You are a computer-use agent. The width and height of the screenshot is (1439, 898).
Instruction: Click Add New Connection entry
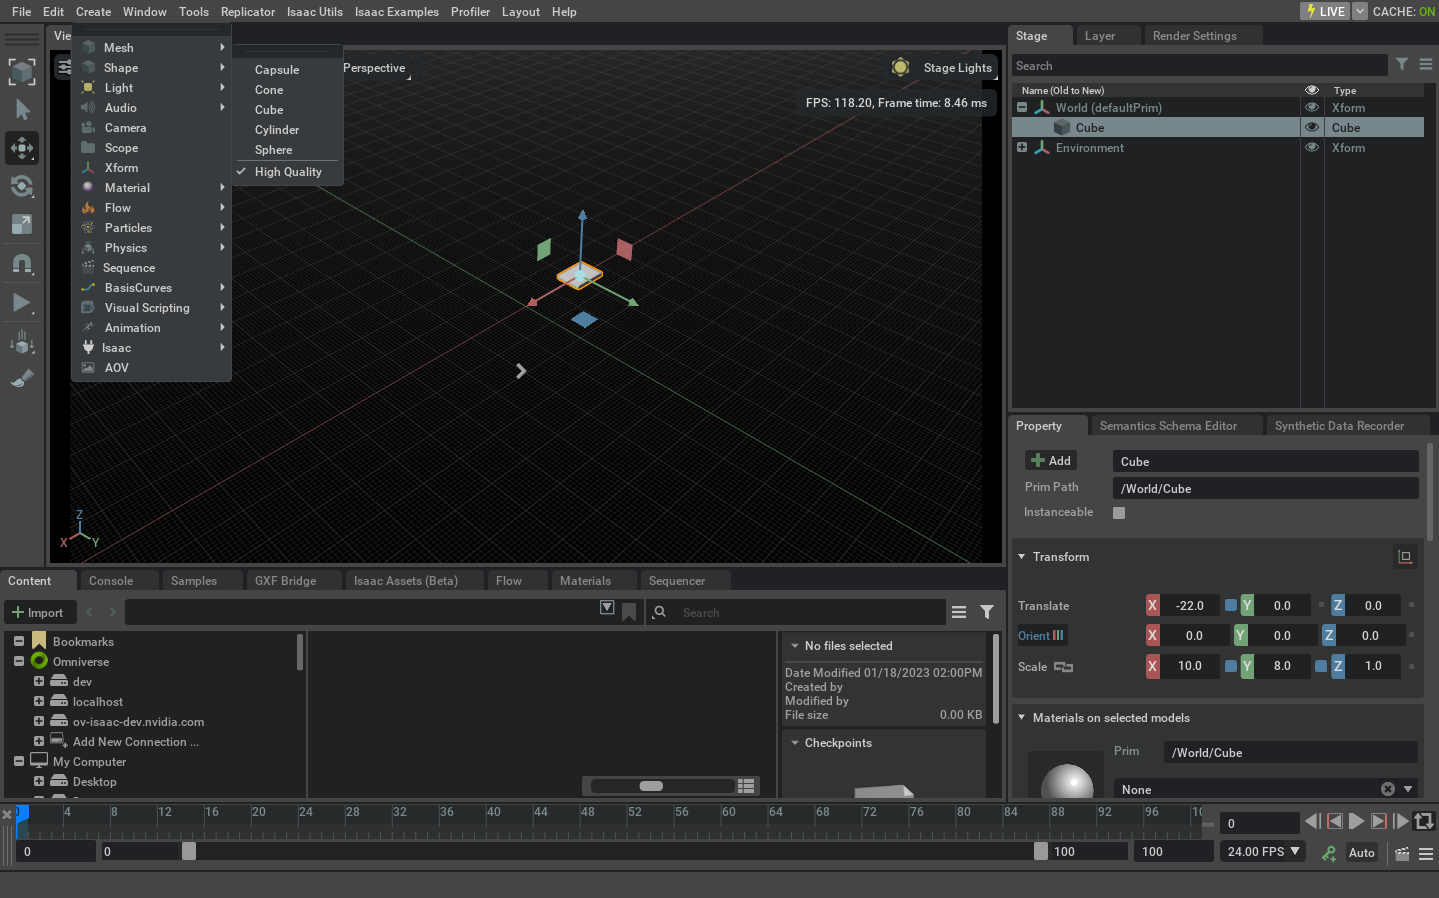(136, 742)
